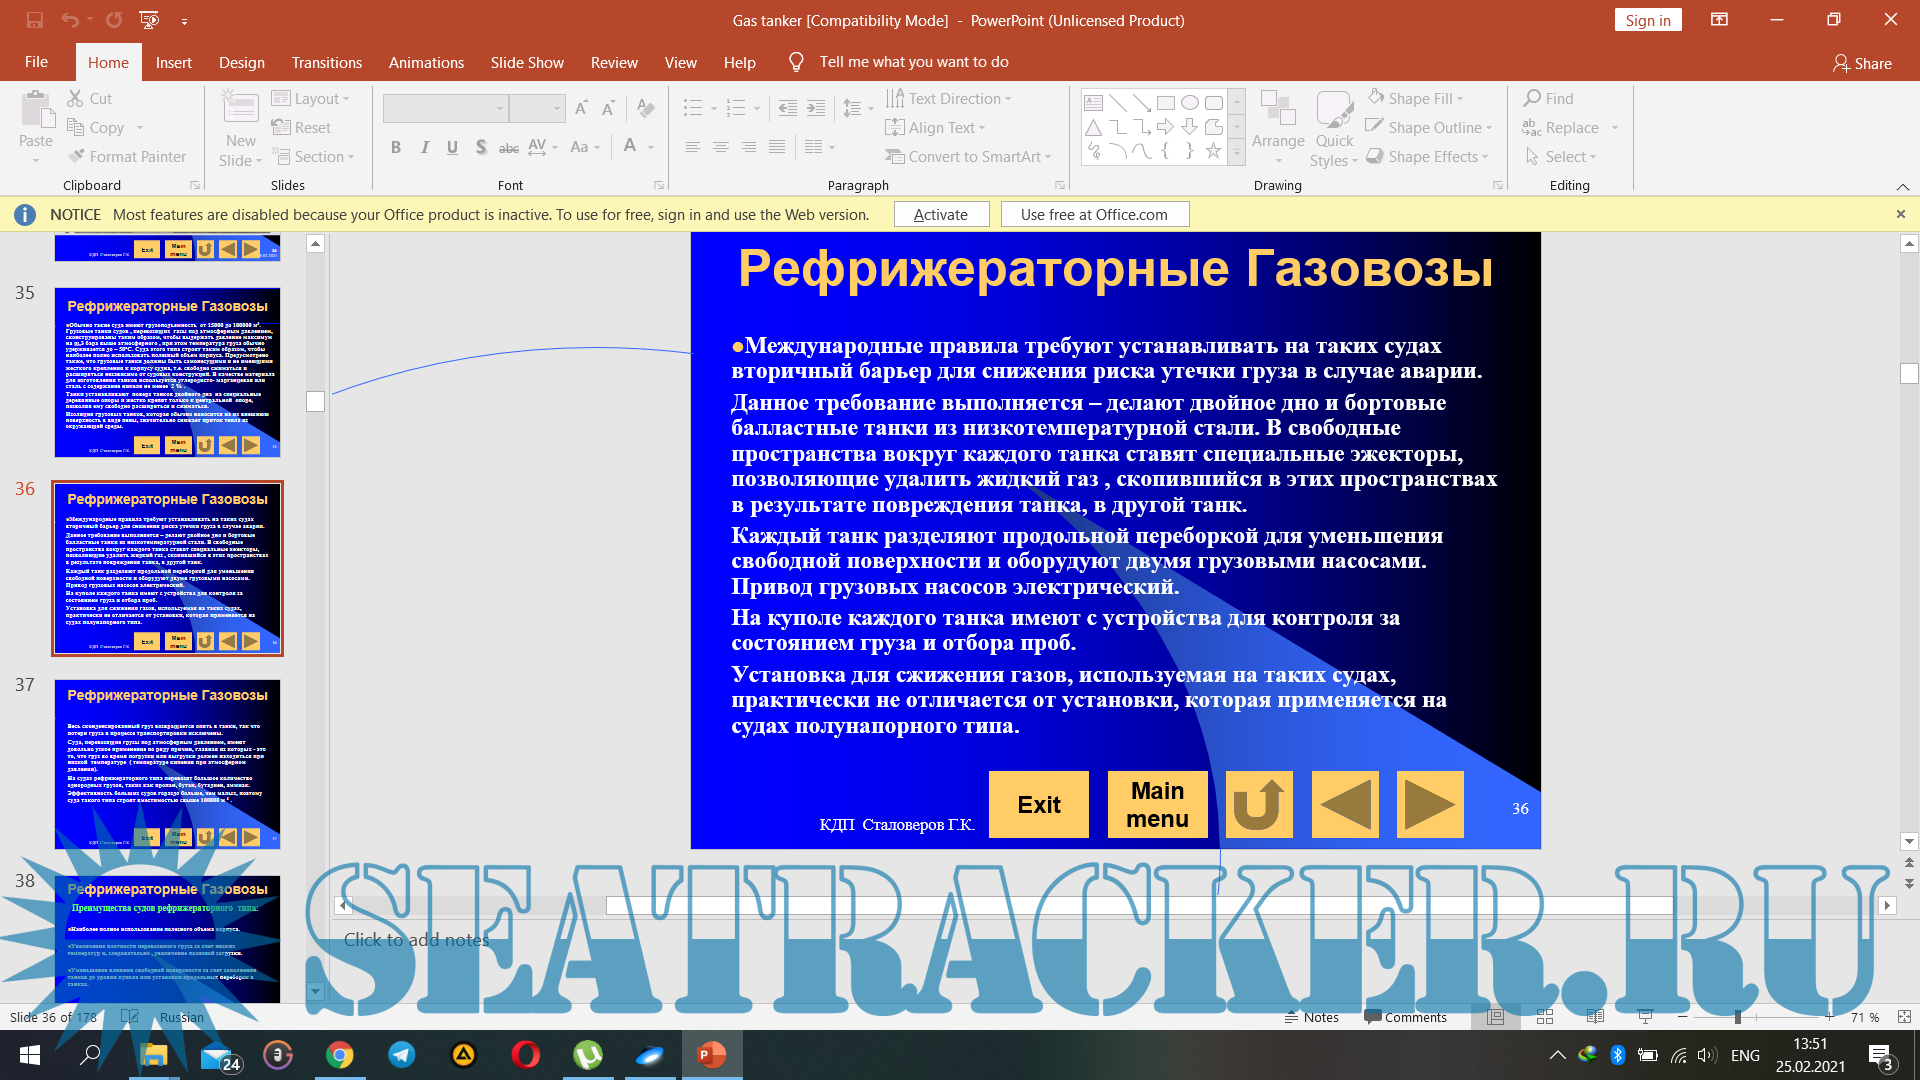Viewport: 1920px width, 1080px height.
Task: Open the Telegram taskbar icon
Action: pyautogui.click(x=402, y=1055)
